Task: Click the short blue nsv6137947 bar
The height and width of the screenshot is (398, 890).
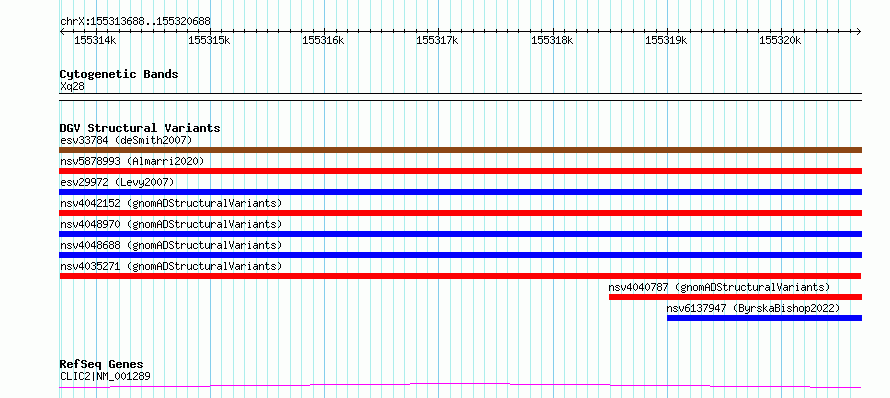Action: tap(764, 318)
